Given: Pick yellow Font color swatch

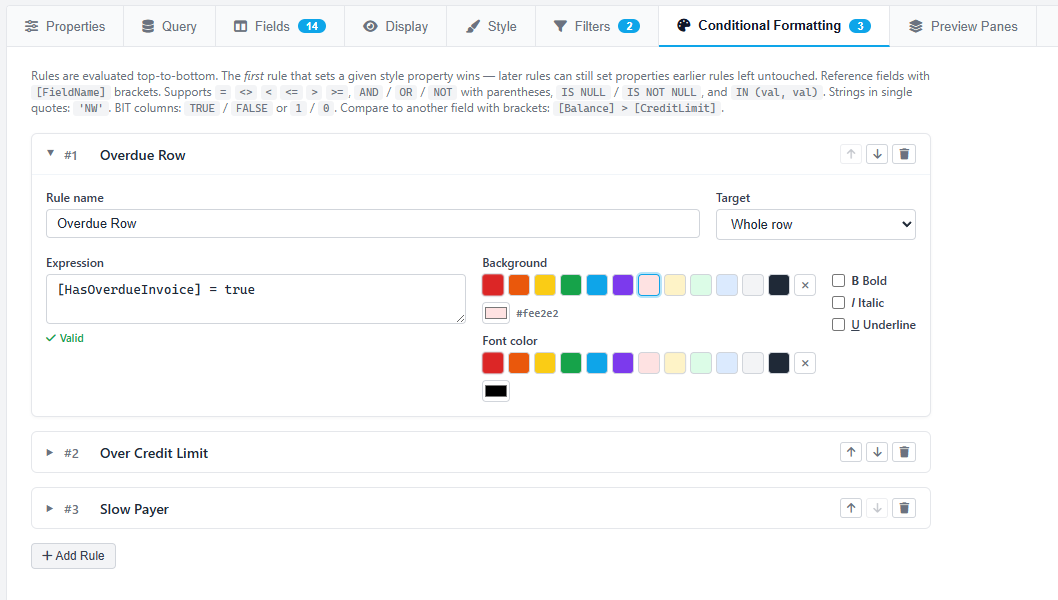Looking at the screenshot, I should coord(545,363).
